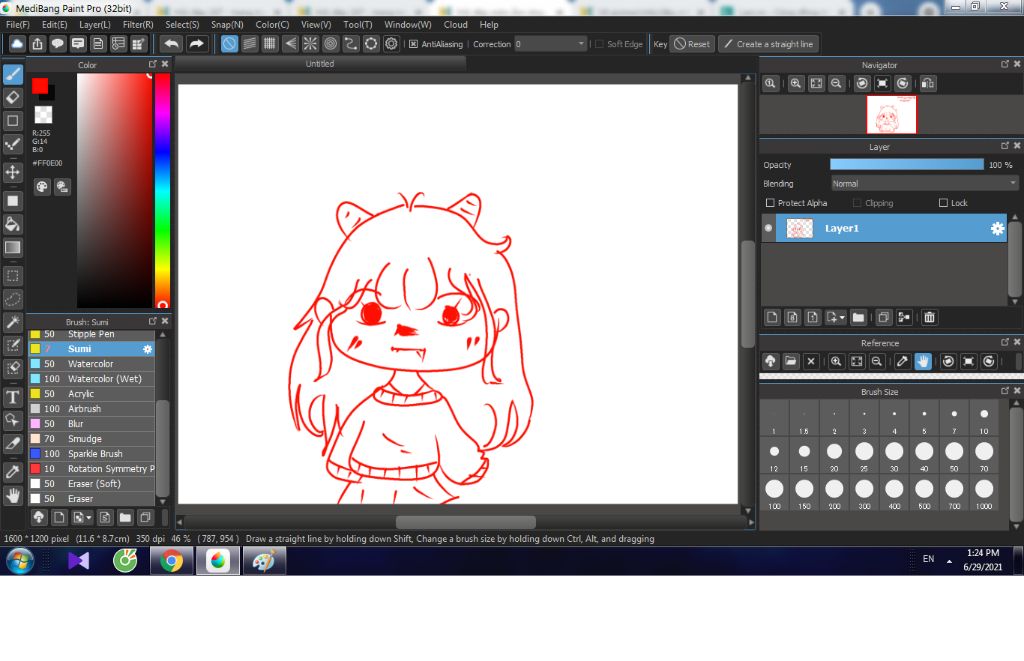Click the layer Opacity slider
The image size is (1024, 661).
pyautogui.click(x=906, y=165)
